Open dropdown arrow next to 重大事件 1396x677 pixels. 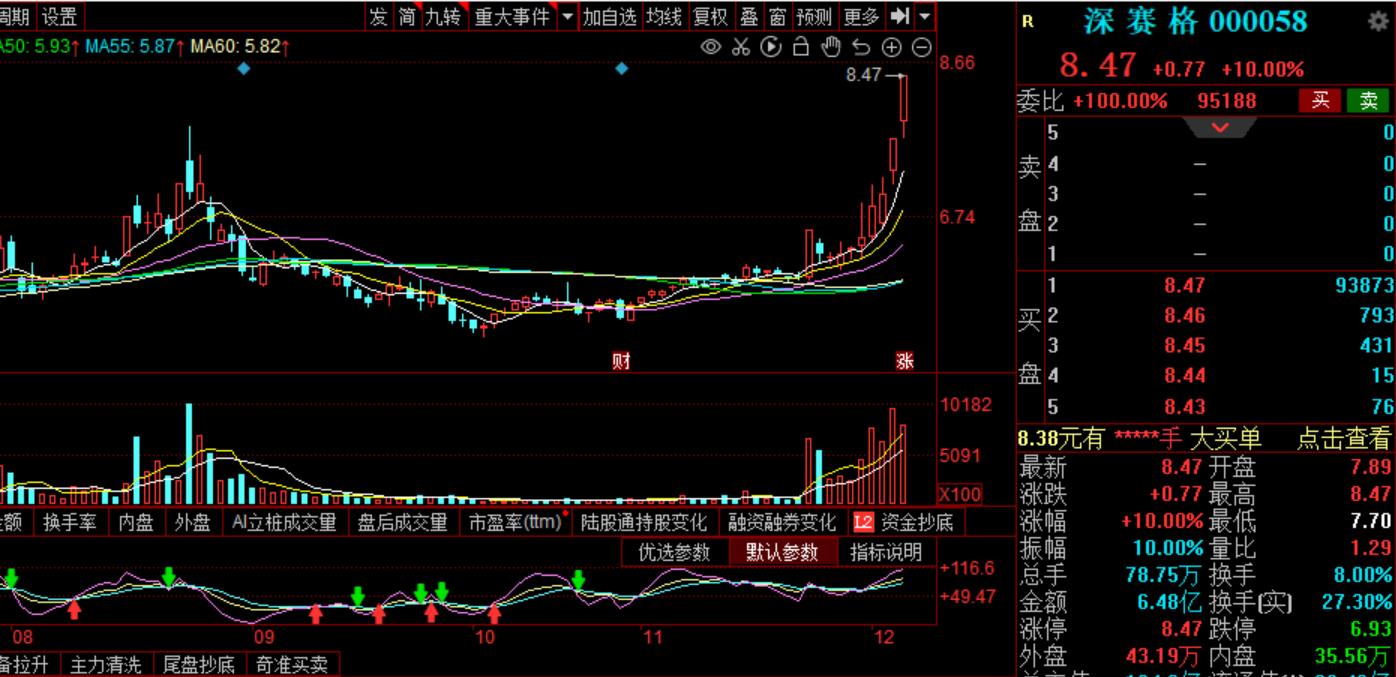(x=568, y=16)
